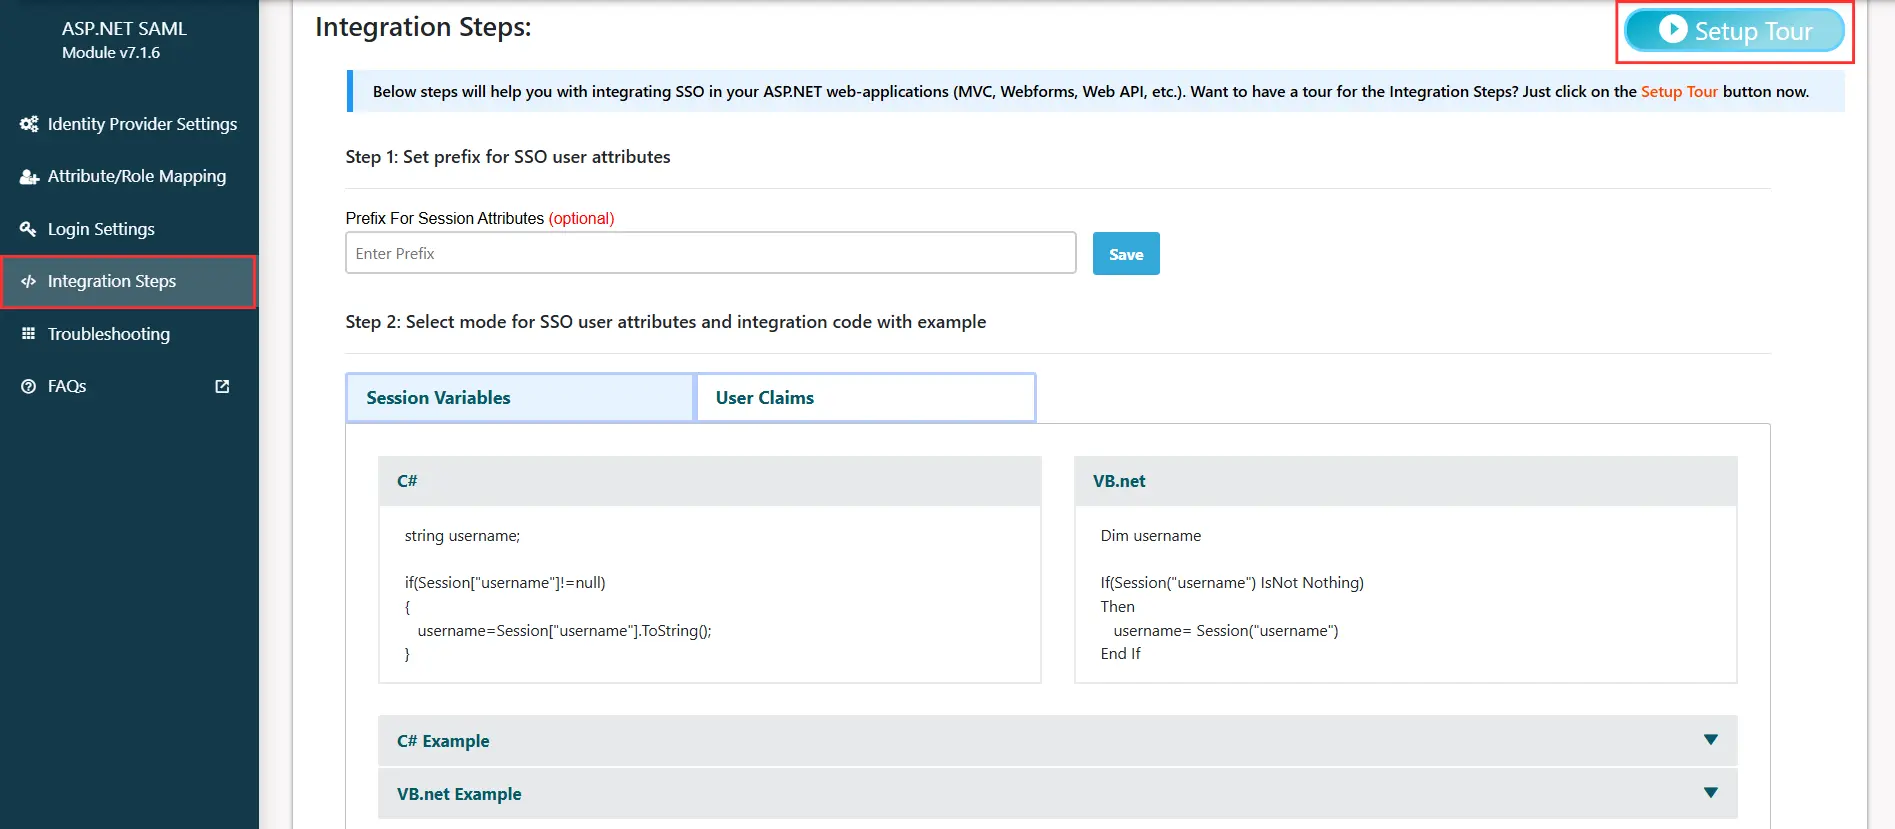
Task: Click the Login Settings key icon
Action: pos(28,229)
